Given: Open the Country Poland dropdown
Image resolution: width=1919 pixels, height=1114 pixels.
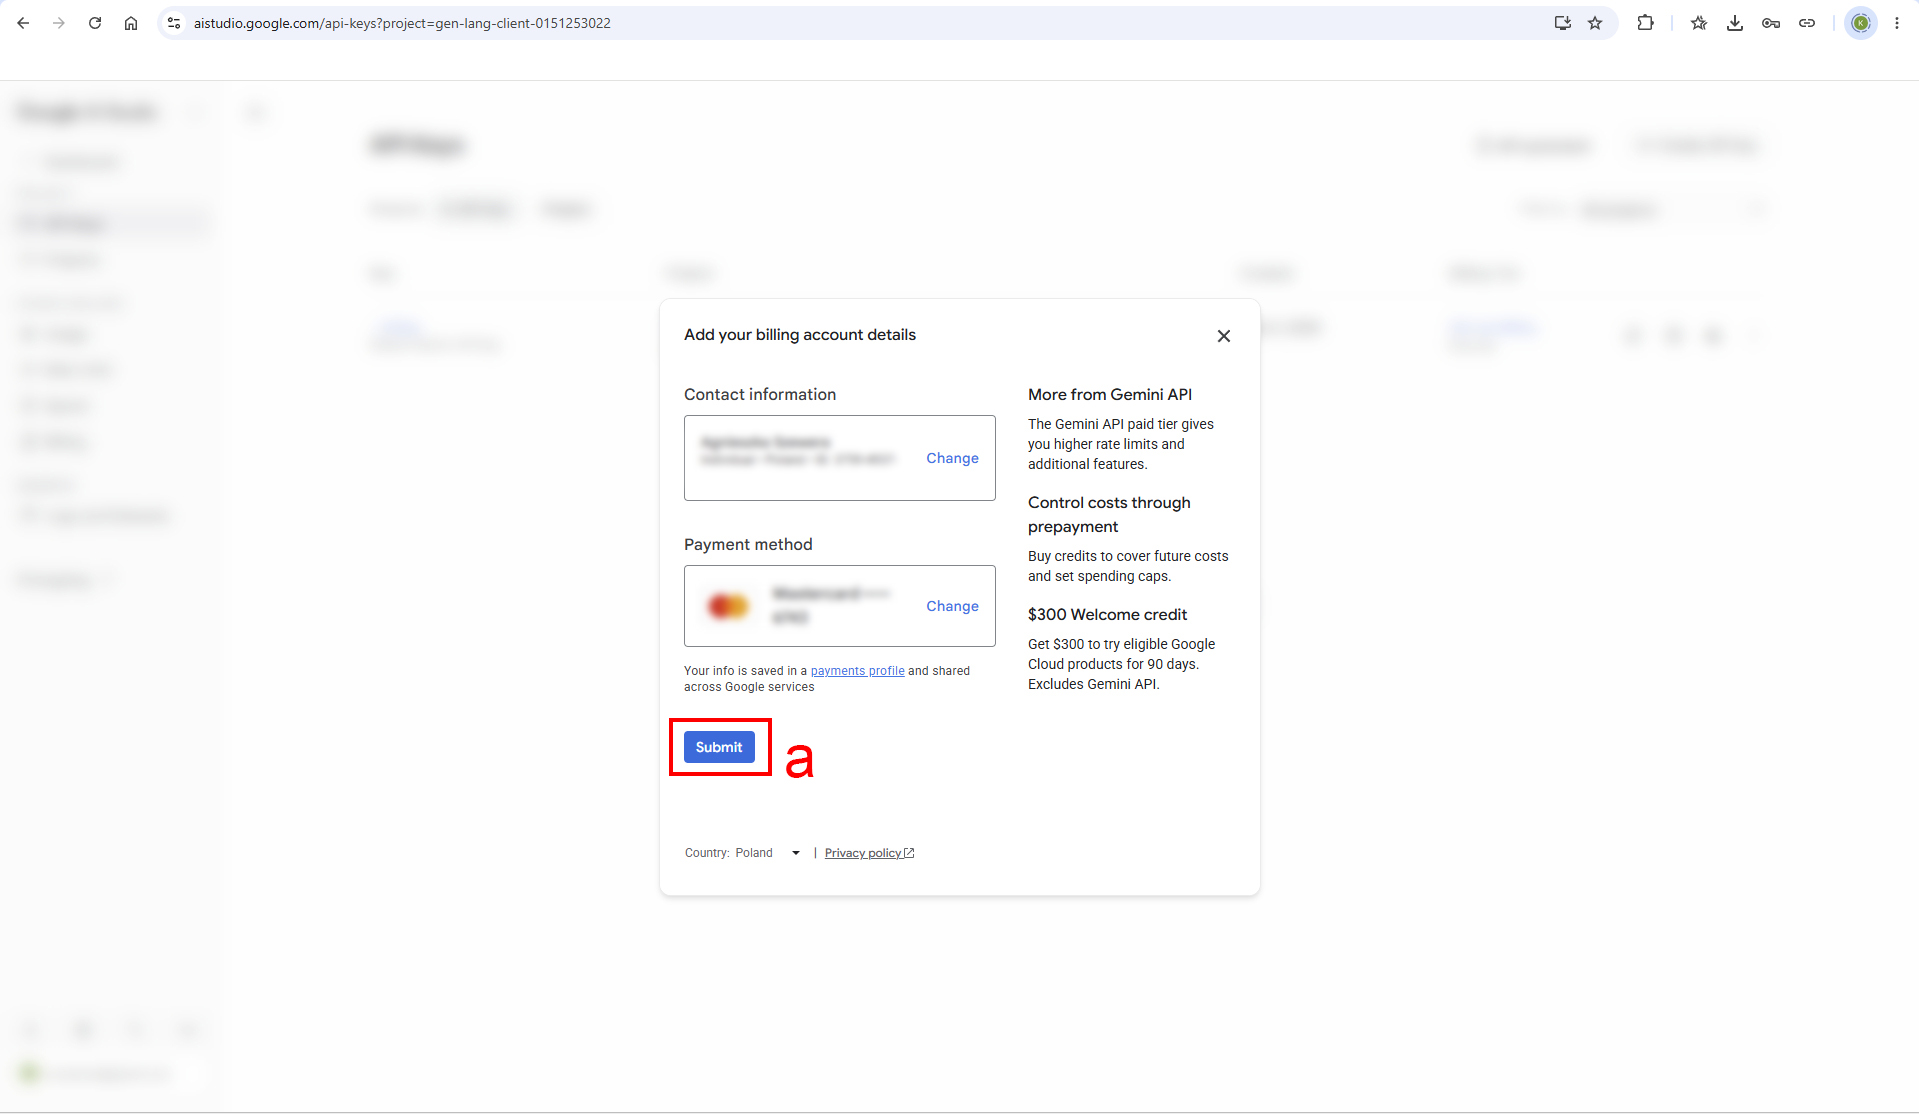Looking at the screenshot, I should coord(743,853).
